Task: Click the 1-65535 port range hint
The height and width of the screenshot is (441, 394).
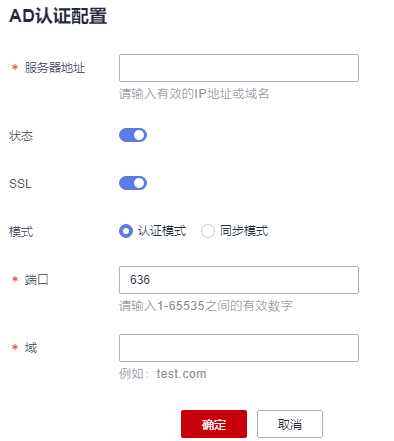Action: tap(181, 306)
